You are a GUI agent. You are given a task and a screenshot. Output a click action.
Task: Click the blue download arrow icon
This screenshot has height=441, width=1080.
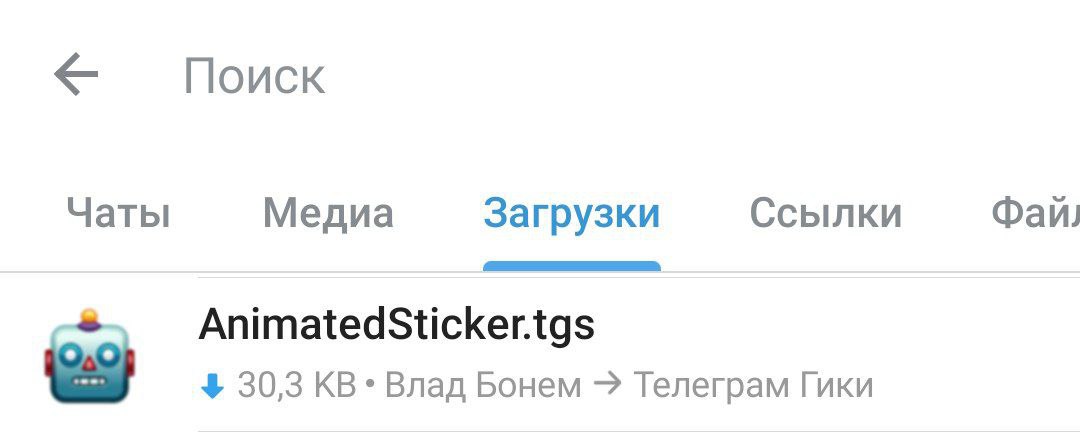[212, 387]
